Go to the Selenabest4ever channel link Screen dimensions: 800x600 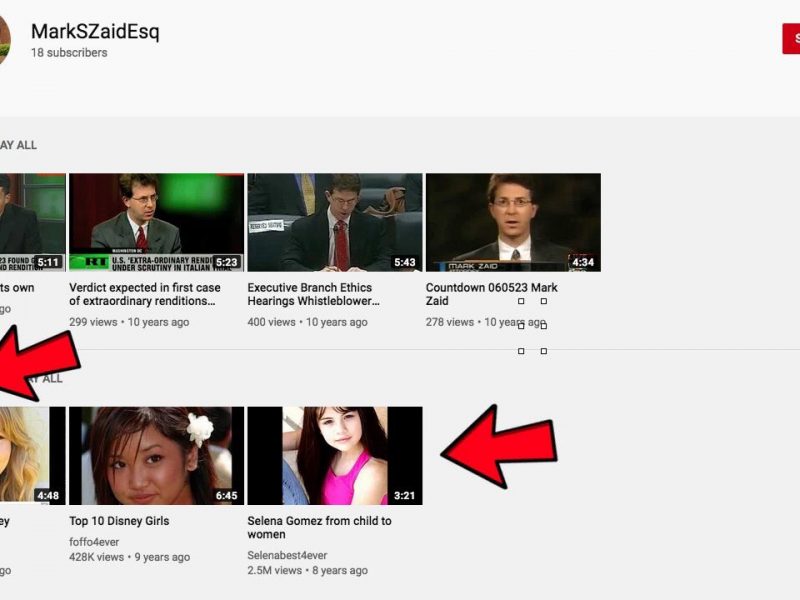click(287, 555)
